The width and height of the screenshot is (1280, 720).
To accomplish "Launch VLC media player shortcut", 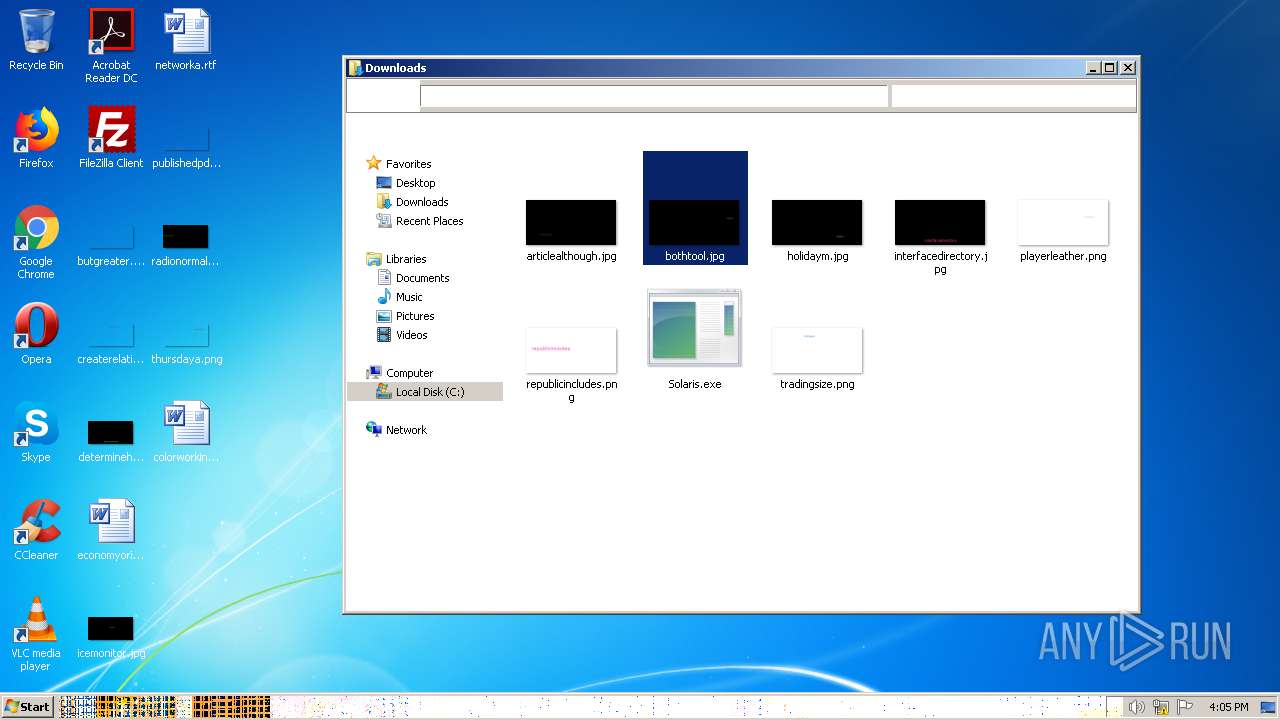I will coord(36,634).
